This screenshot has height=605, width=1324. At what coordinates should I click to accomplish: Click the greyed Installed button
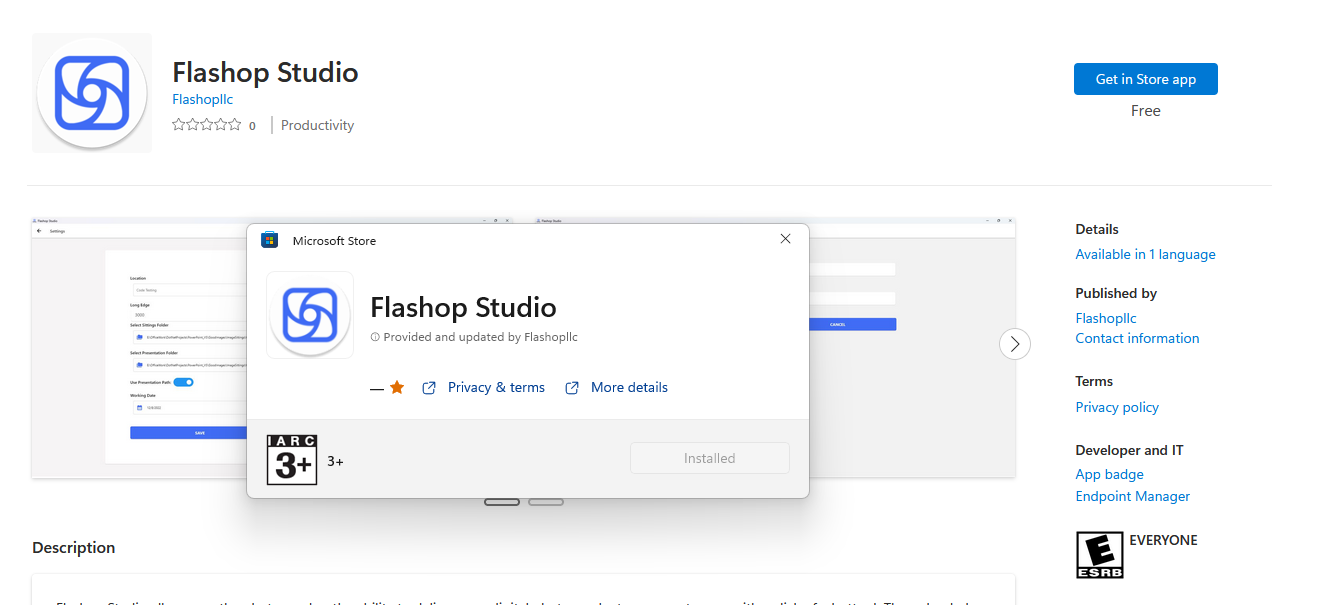710,458
